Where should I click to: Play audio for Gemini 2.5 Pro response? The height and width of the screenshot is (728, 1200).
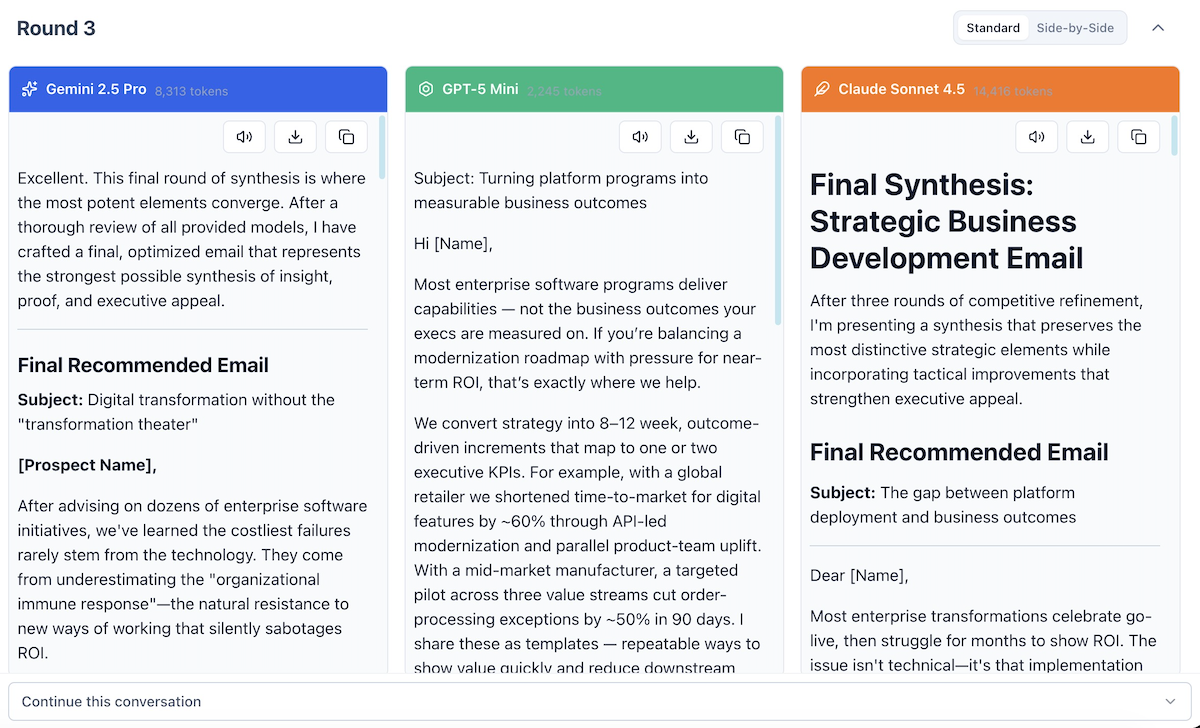[244, 137]
